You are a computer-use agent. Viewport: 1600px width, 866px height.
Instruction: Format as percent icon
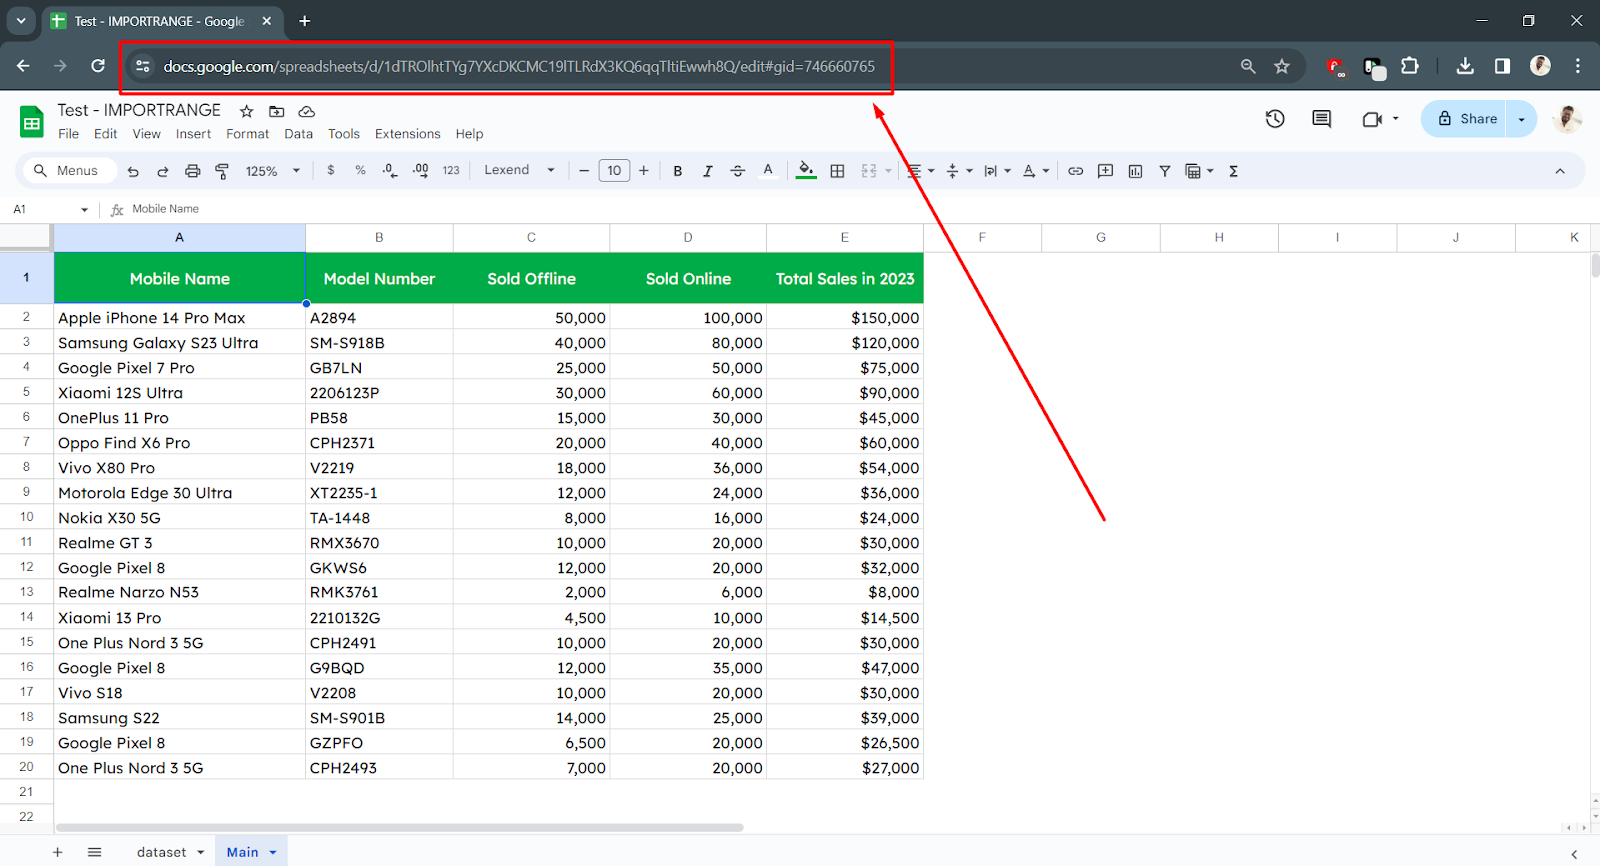[x=360, y=170]
